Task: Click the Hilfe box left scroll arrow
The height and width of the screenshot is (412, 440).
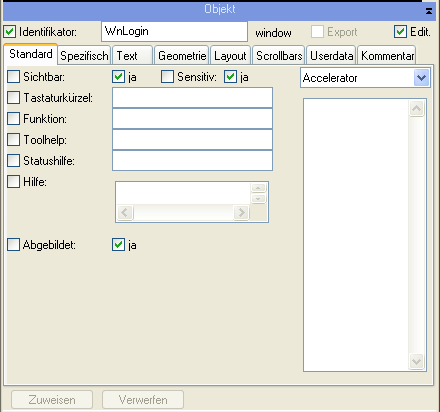Action: click(x=125, y=212)
